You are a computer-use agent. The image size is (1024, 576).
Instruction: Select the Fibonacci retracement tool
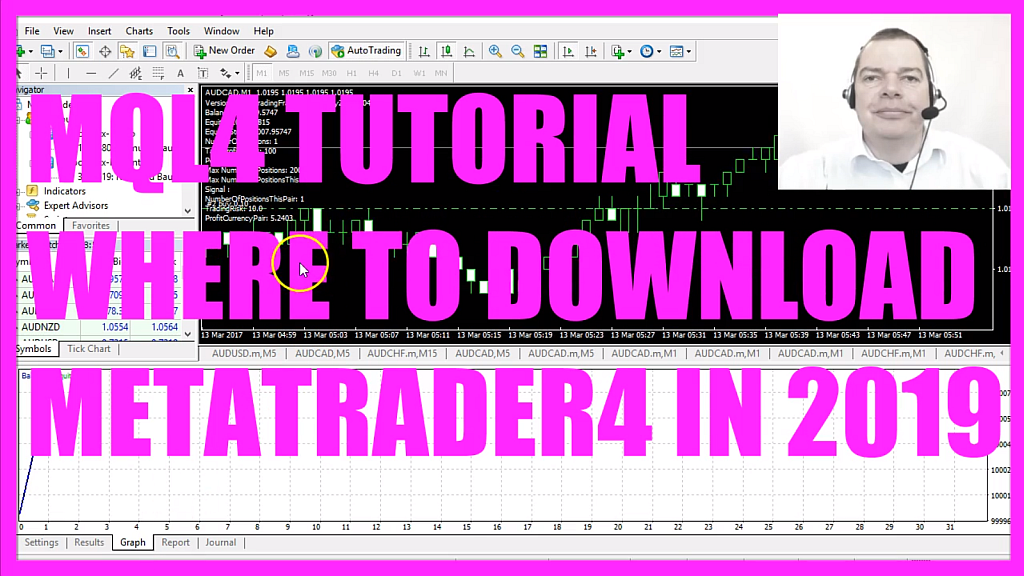[158, 73]
